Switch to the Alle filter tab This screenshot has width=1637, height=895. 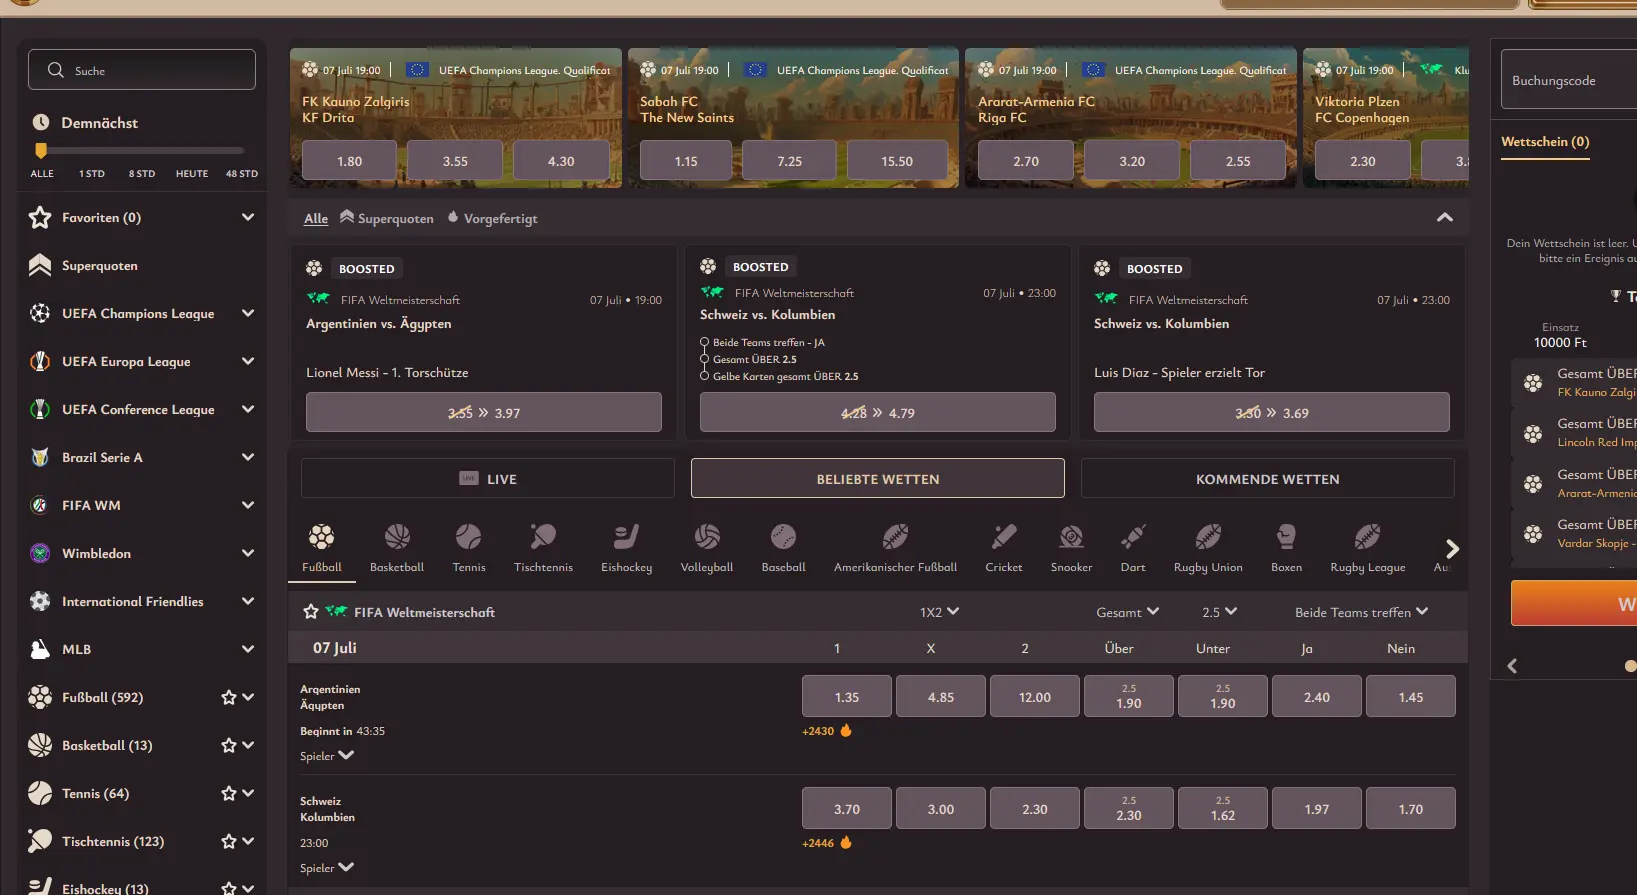(x=316, y=218)
